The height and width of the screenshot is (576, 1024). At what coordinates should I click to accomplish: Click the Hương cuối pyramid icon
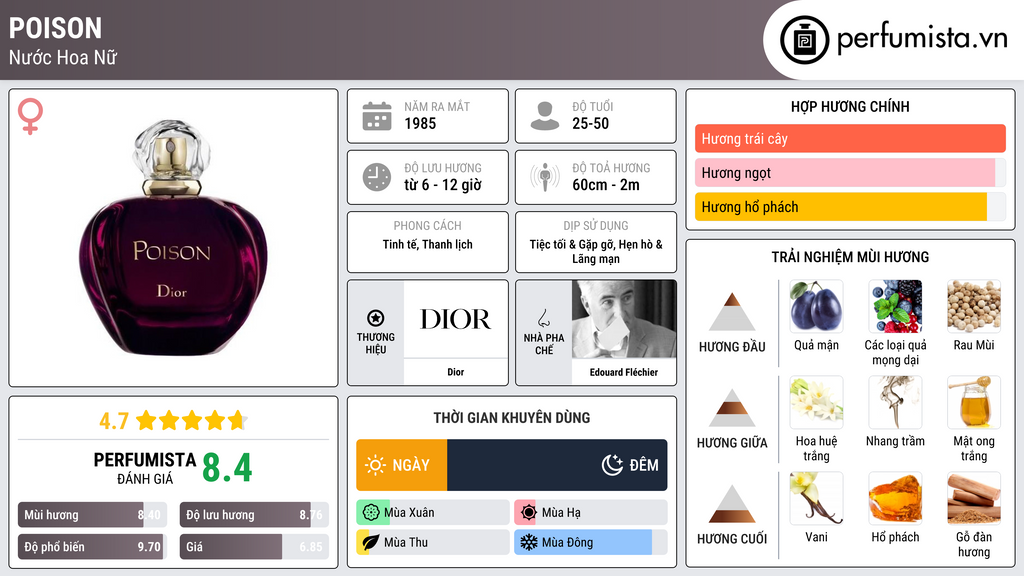coord(732,504)
